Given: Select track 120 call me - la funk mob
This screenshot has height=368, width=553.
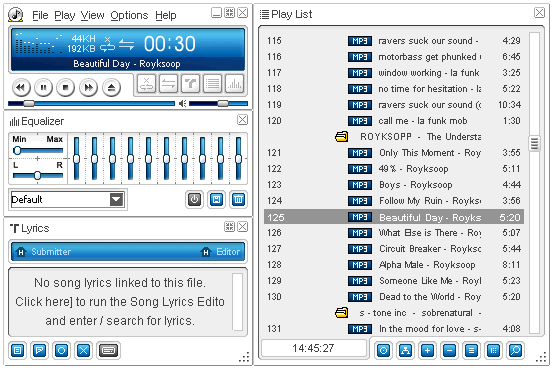Looking at the screenshot, I should pyautogui.click(x=394, y=121).
